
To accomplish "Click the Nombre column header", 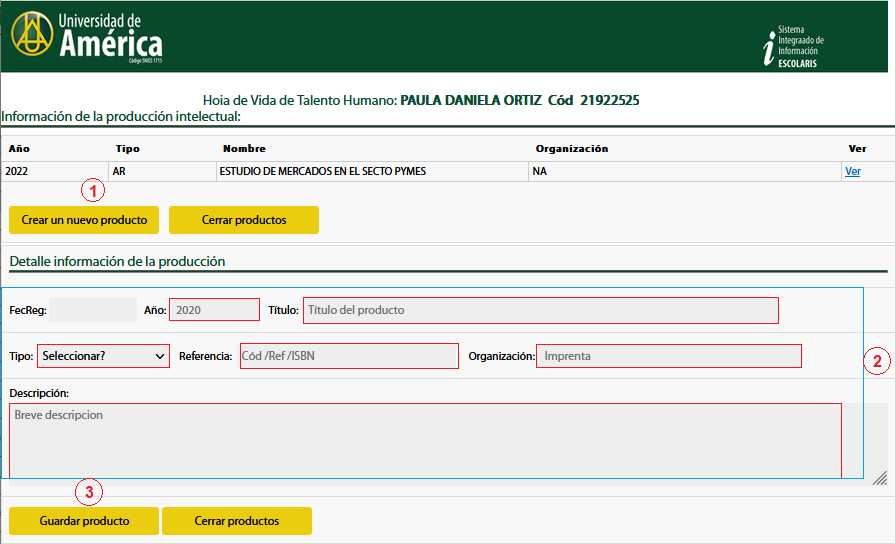I will [x=244, y=148].
